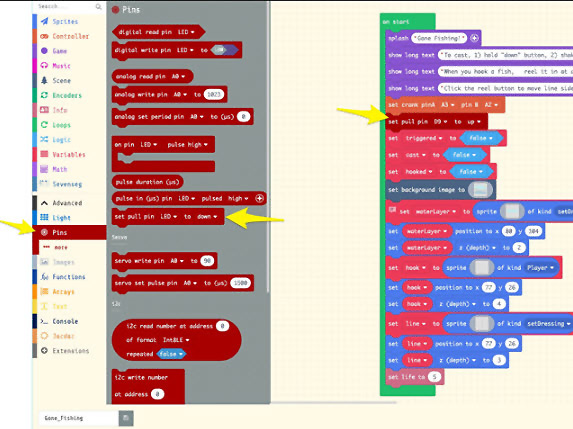
Task: Click the search magnifier icon
Action: point(98,7)
